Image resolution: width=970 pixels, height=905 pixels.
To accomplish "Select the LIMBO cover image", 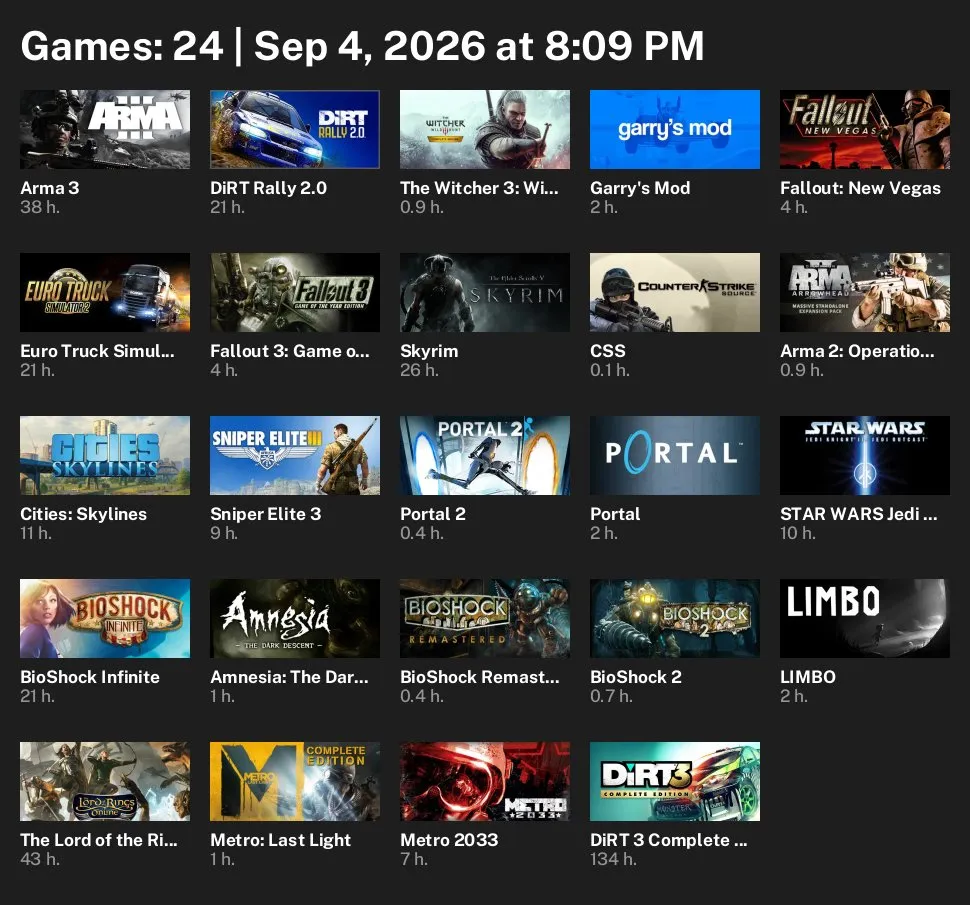I will pyautogui.click(x=865, y=619).
